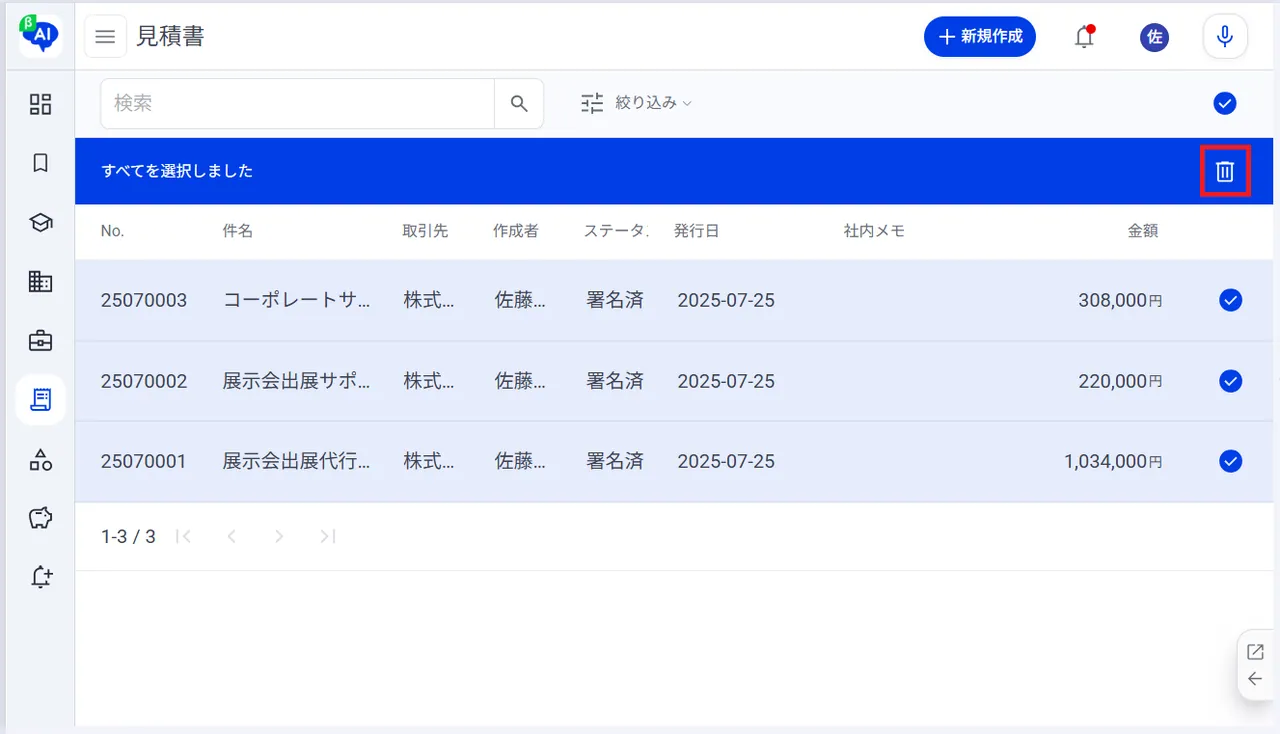Open the graduation cap icon in sidebar
Image resolution: width=1280 pixels, height=734 pixels.
(x=40, y=222)
